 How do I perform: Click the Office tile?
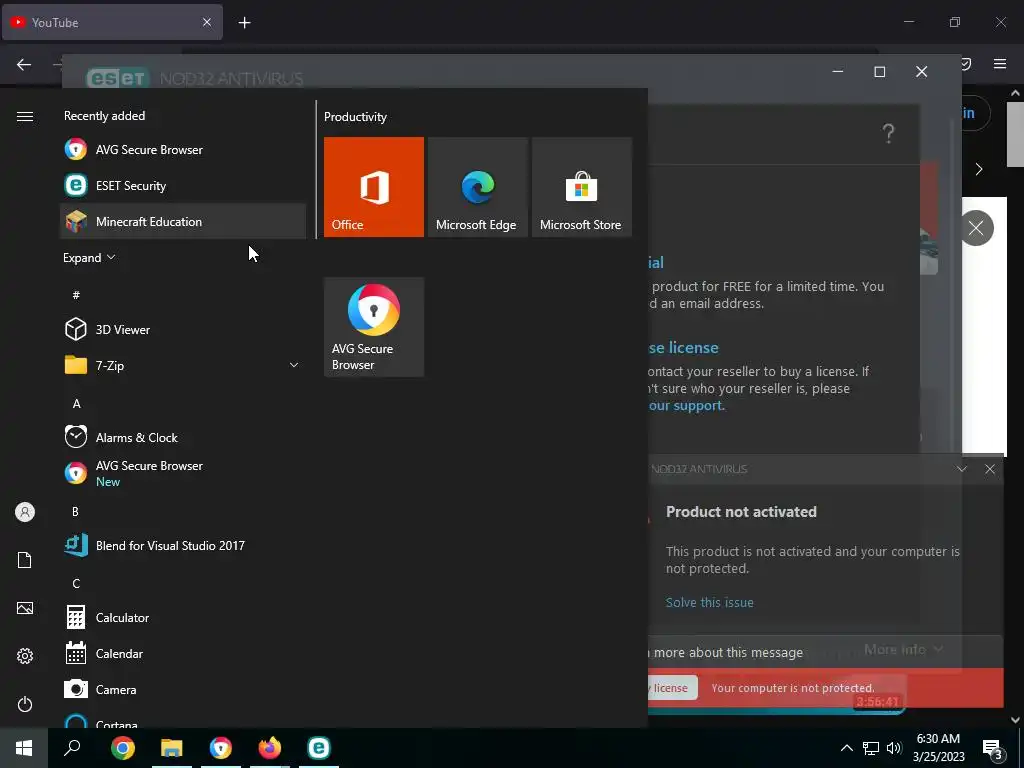point(374,187)
